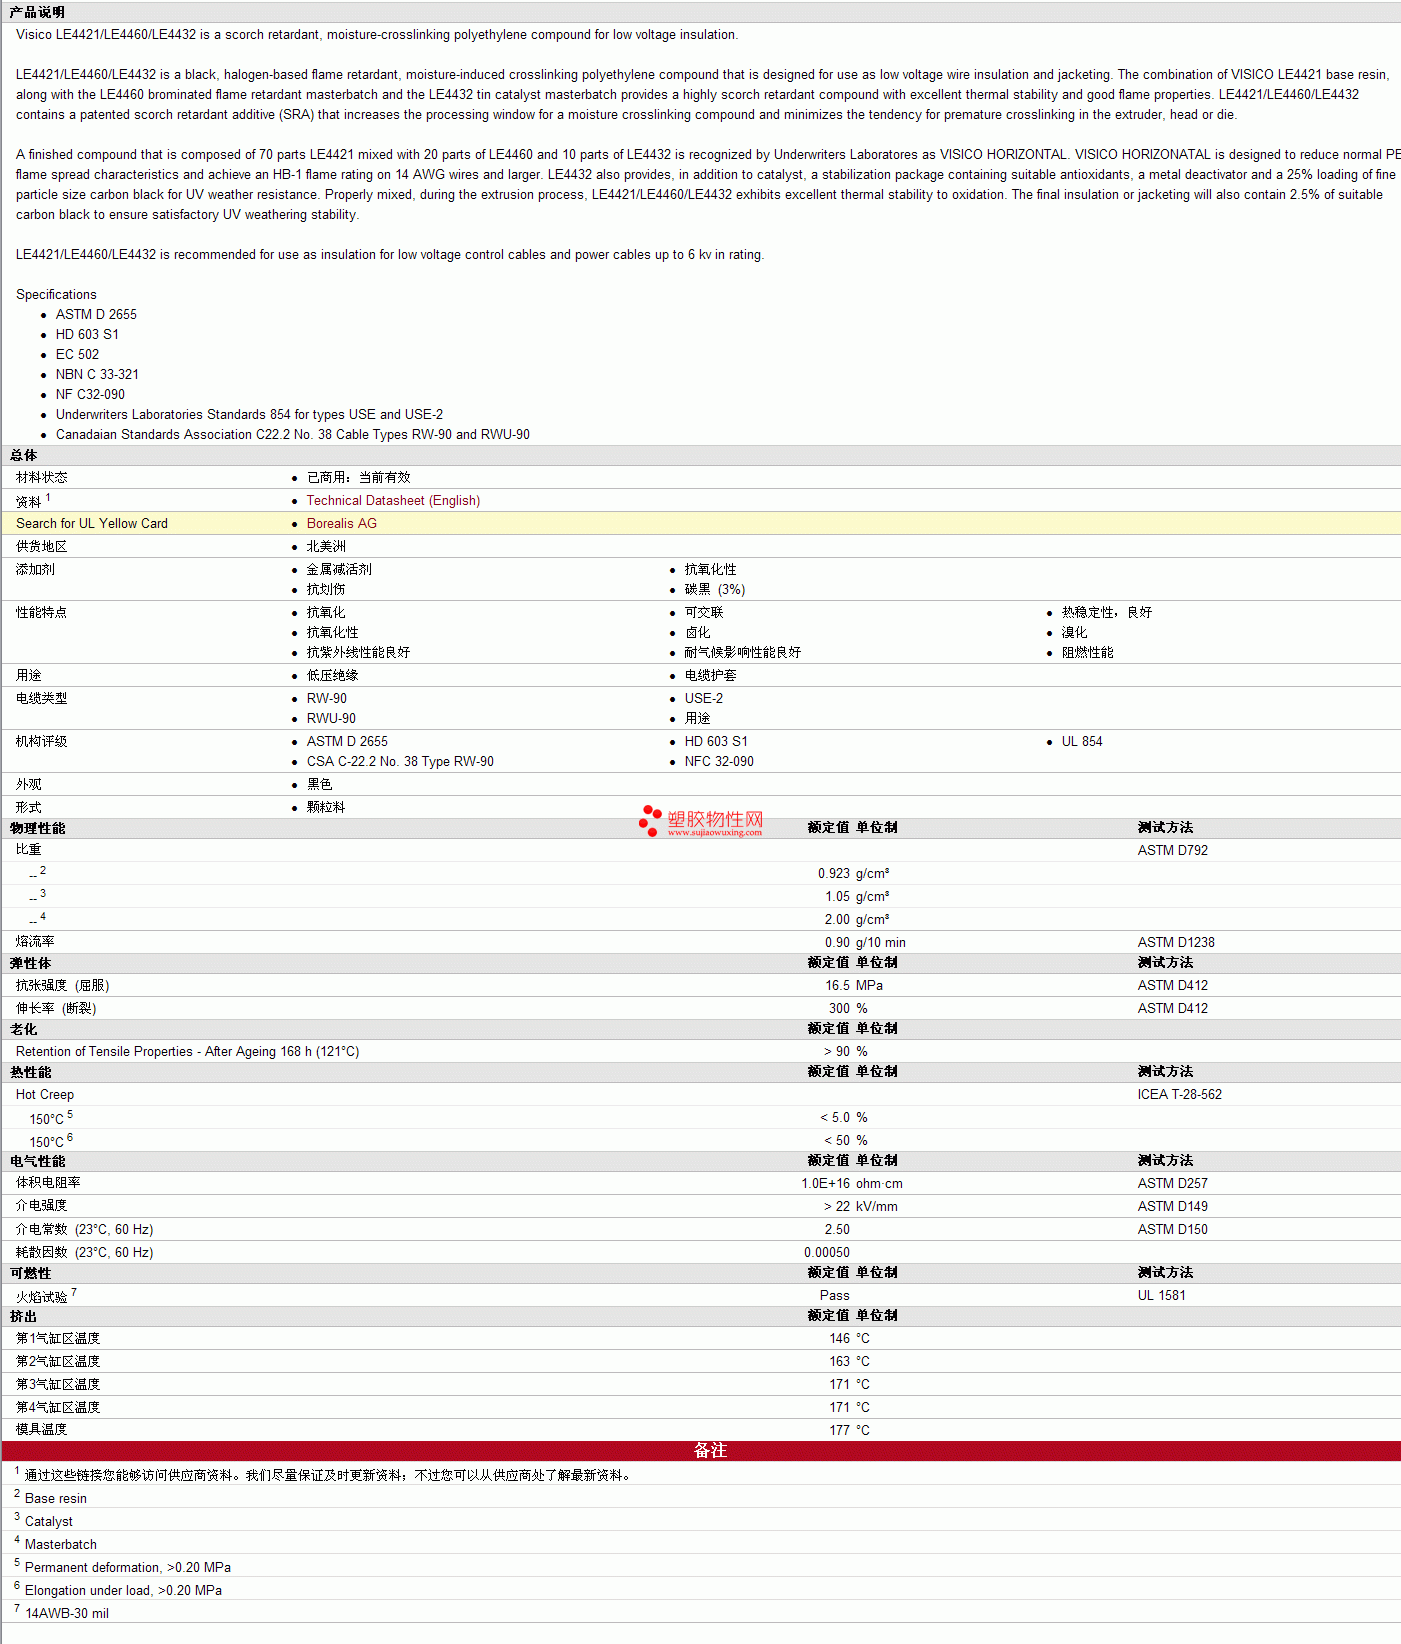Click the 第4气缸区温度 row label
Image resolution: width=1401 pixels, height=1644 pixels.
click(58, 1408)
